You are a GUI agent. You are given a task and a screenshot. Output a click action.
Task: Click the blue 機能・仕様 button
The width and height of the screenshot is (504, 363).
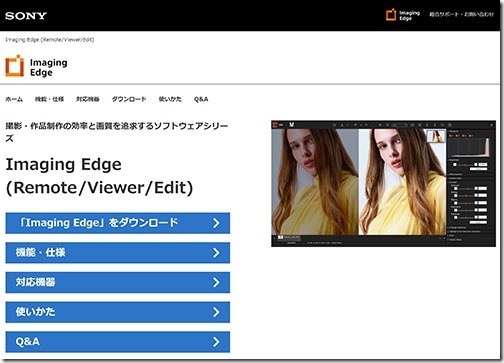(x=118, y=253)
